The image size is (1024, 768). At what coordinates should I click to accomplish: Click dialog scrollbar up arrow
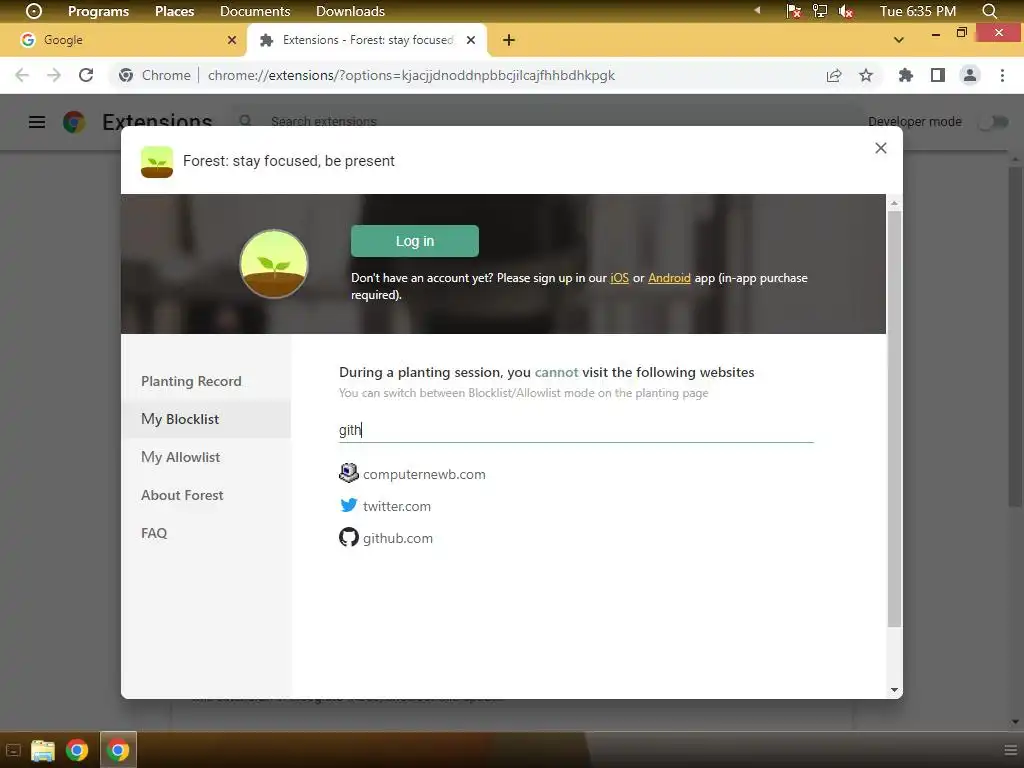pyautogui.click(x=894, y=203)
